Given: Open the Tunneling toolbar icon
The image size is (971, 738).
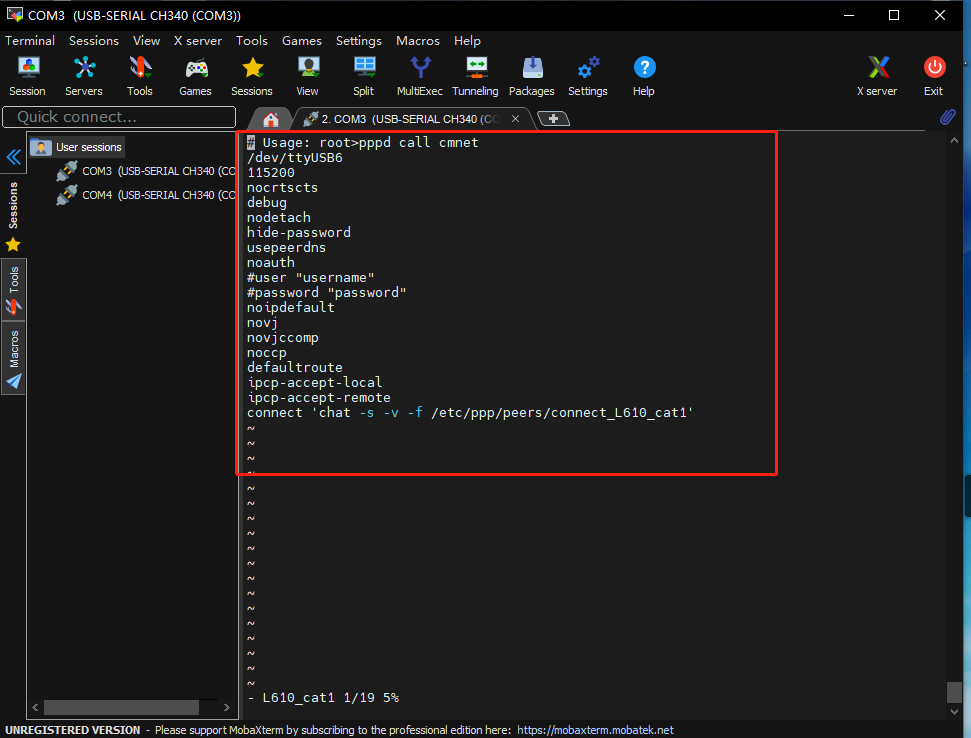Looking at the screenshot, I should click(x=476, y=76).
